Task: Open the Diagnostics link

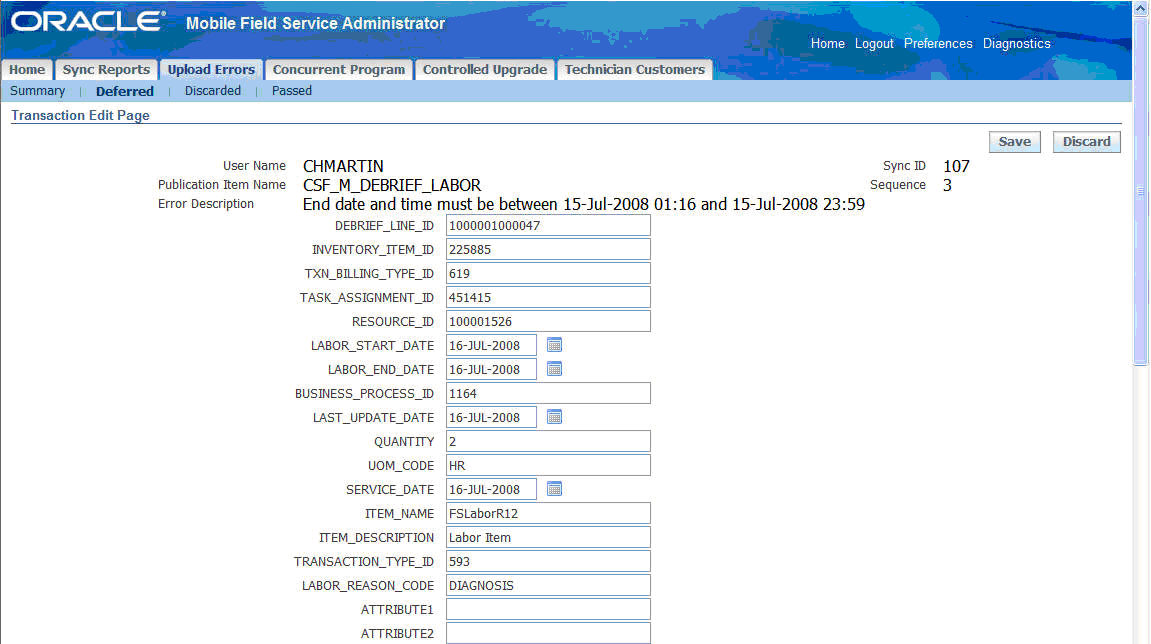Action: (x=1017, y=44)
